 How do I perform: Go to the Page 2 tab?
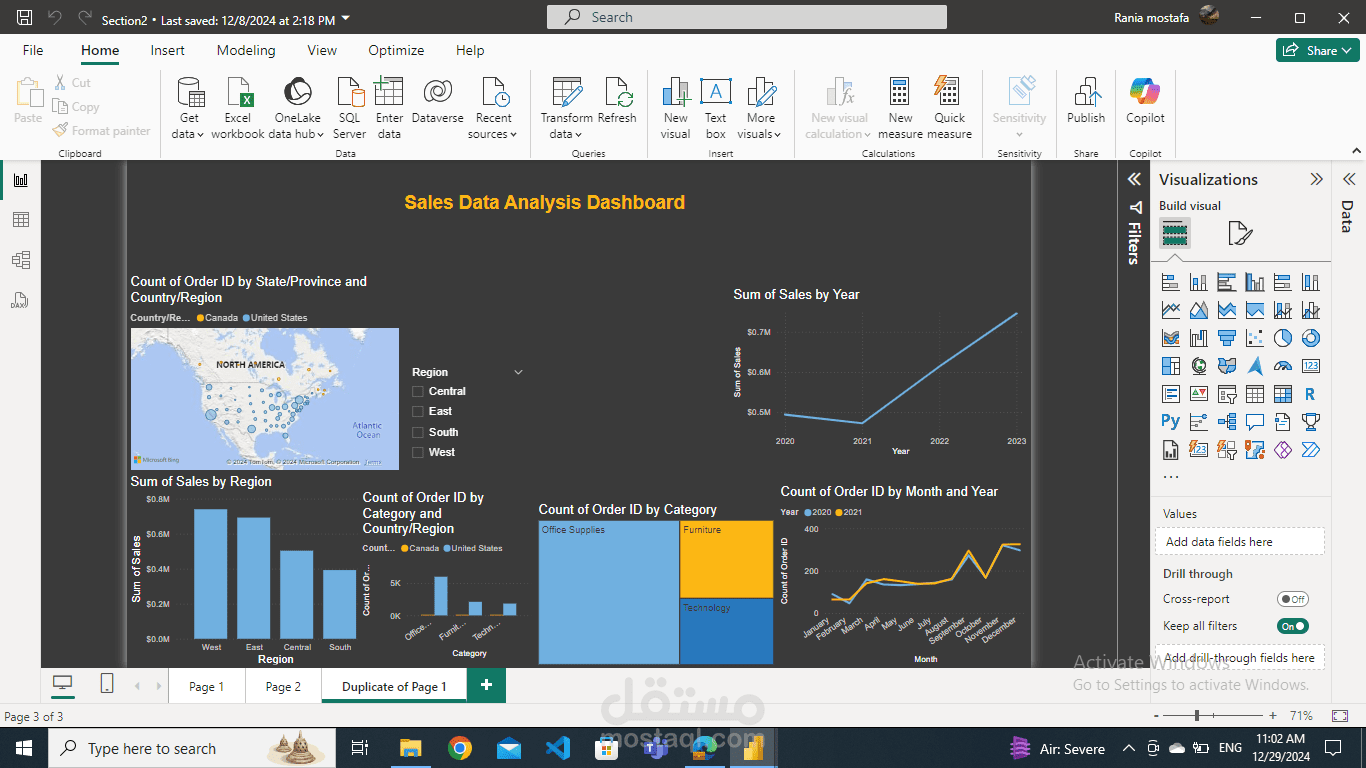(283, 686)
